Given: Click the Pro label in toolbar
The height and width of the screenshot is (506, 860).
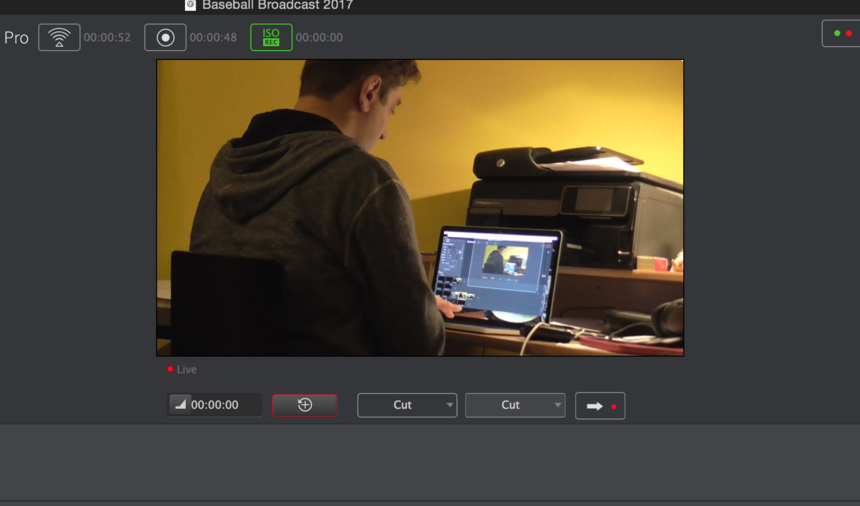Looking at the screenshot, I should [x=16, y=38].
